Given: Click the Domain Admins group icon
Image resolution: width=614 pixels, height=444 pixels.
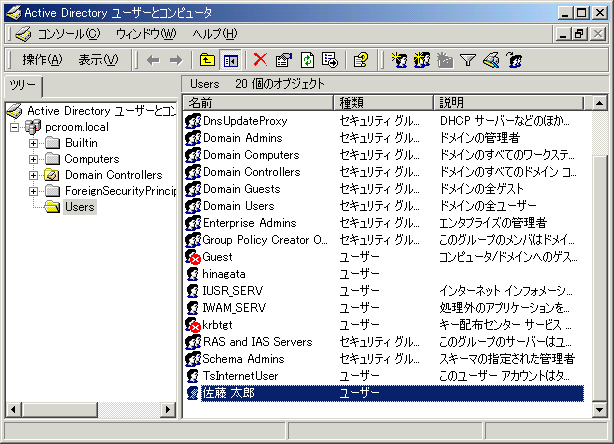Looking at the screenshot, I should tap(193, 138).
